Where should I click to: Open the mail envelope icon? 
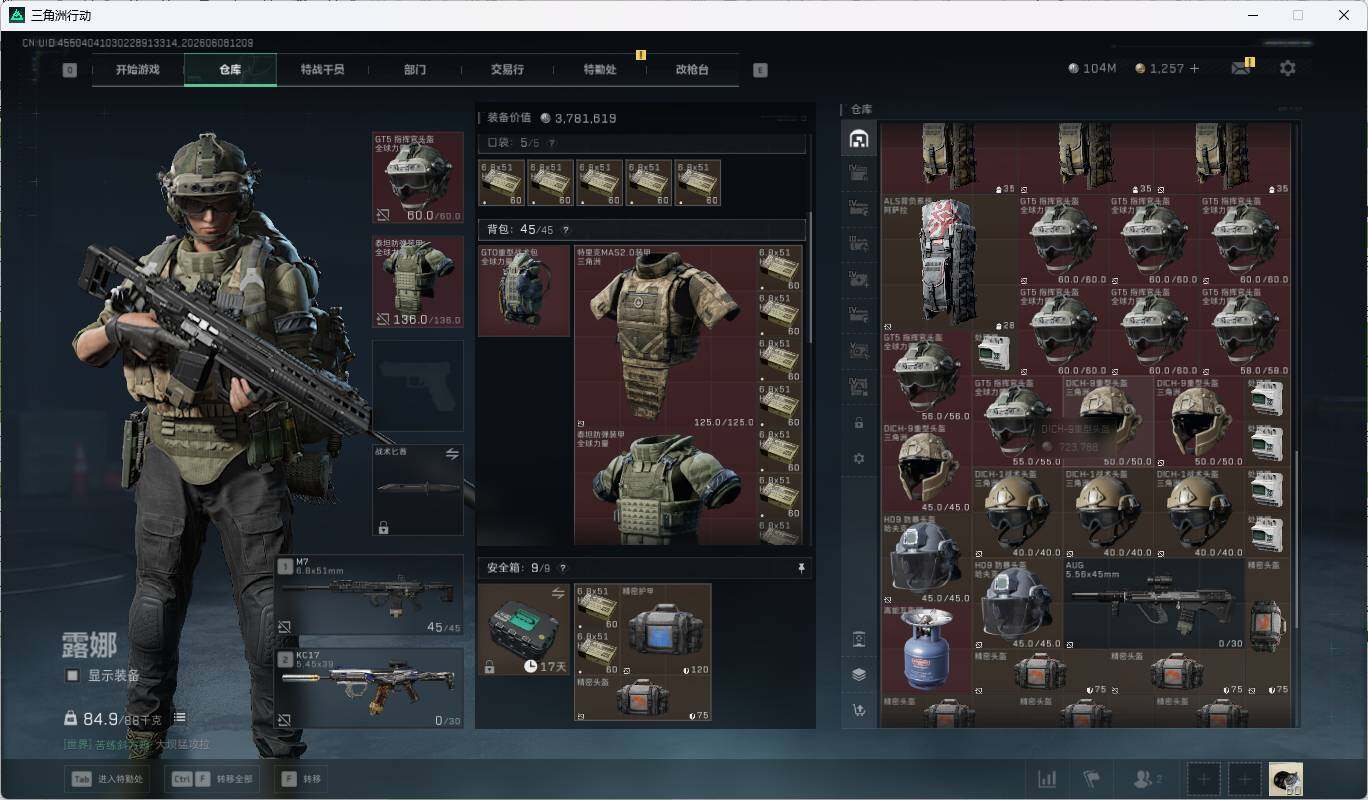point(1240,68)
